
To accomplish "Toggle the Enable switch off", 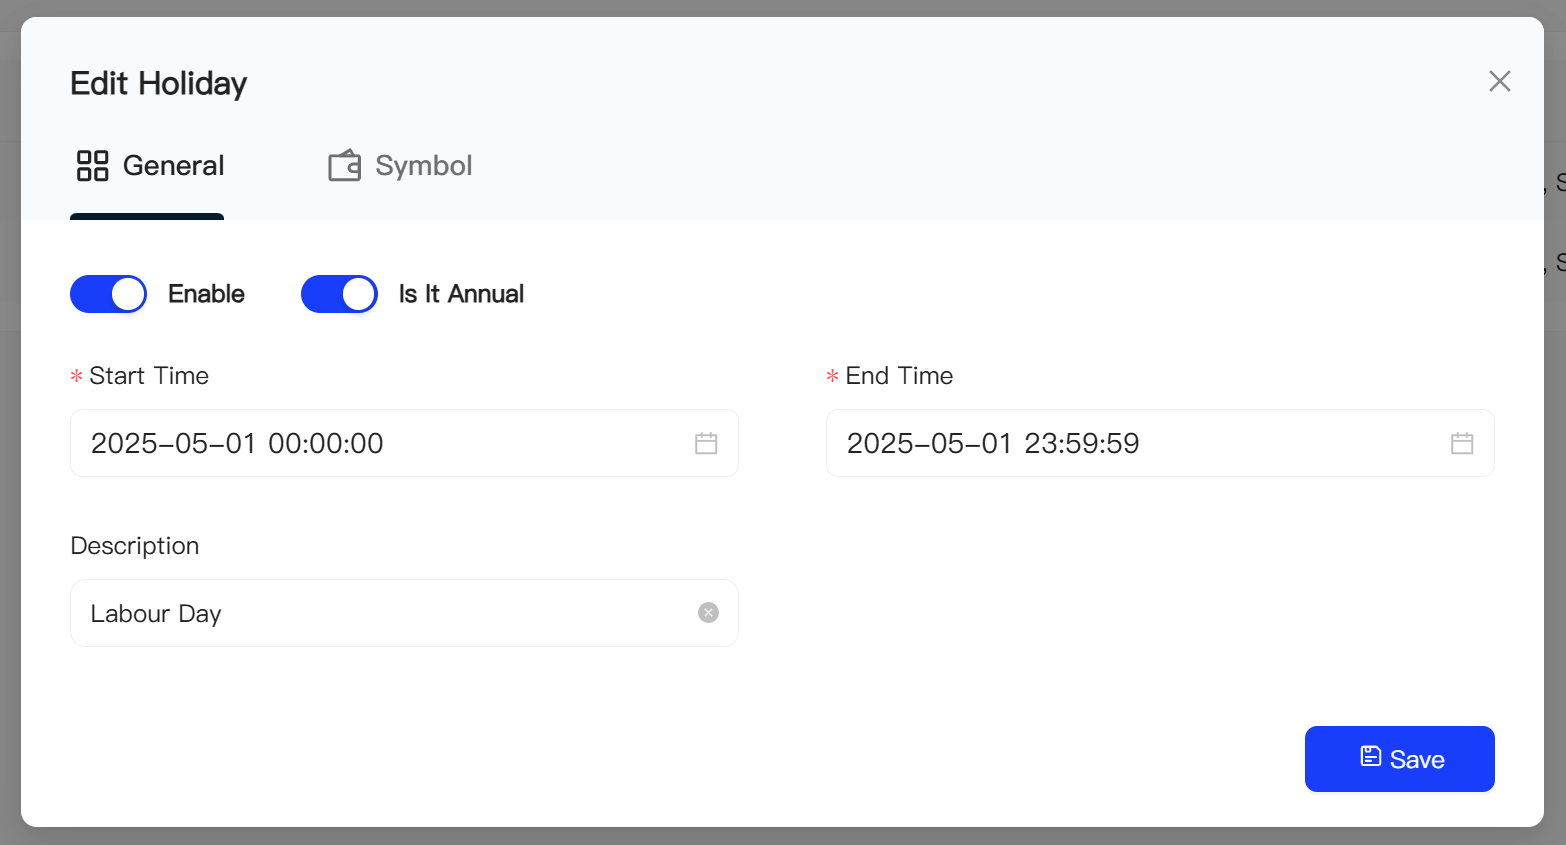I will [108, 294].
